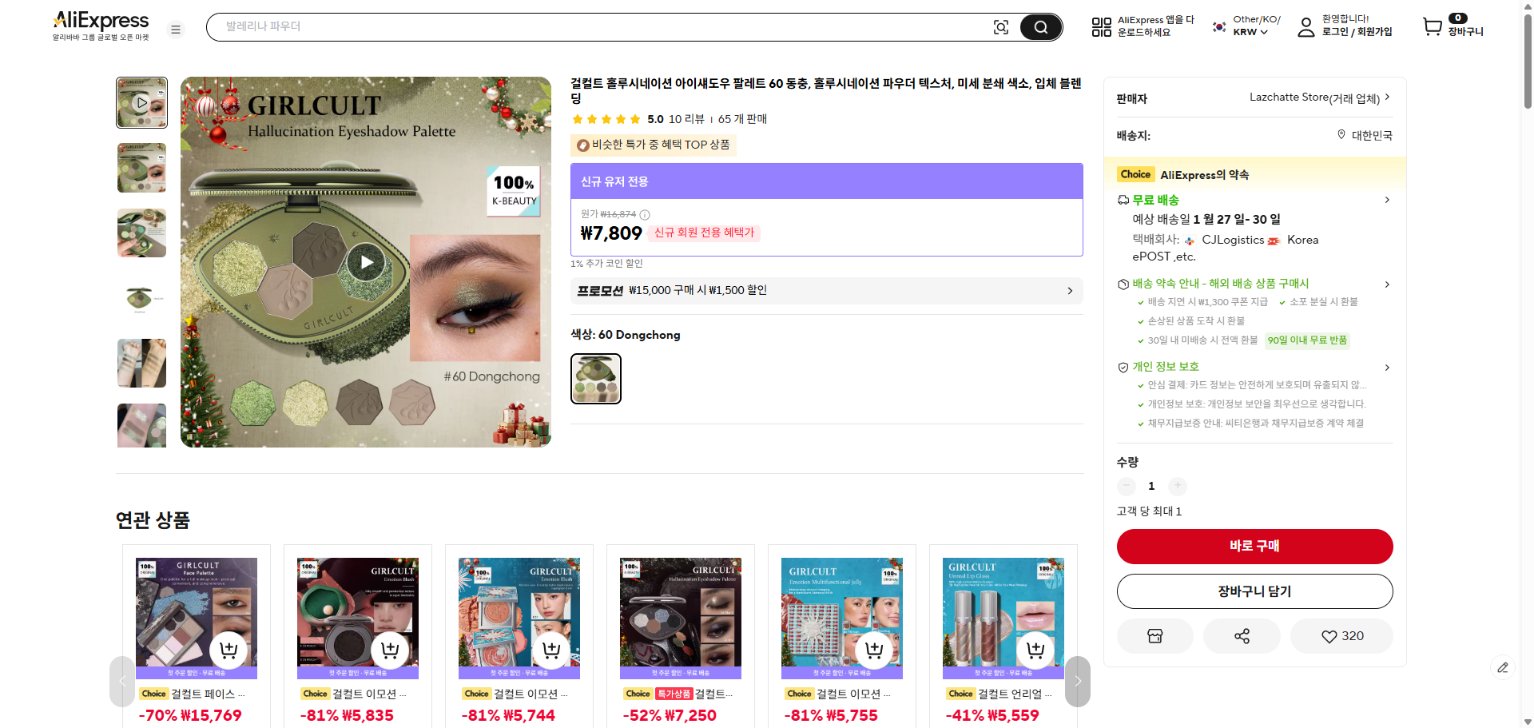Click the next arrow on related products carousel

pyautogui.click(x=1077, y=681)
